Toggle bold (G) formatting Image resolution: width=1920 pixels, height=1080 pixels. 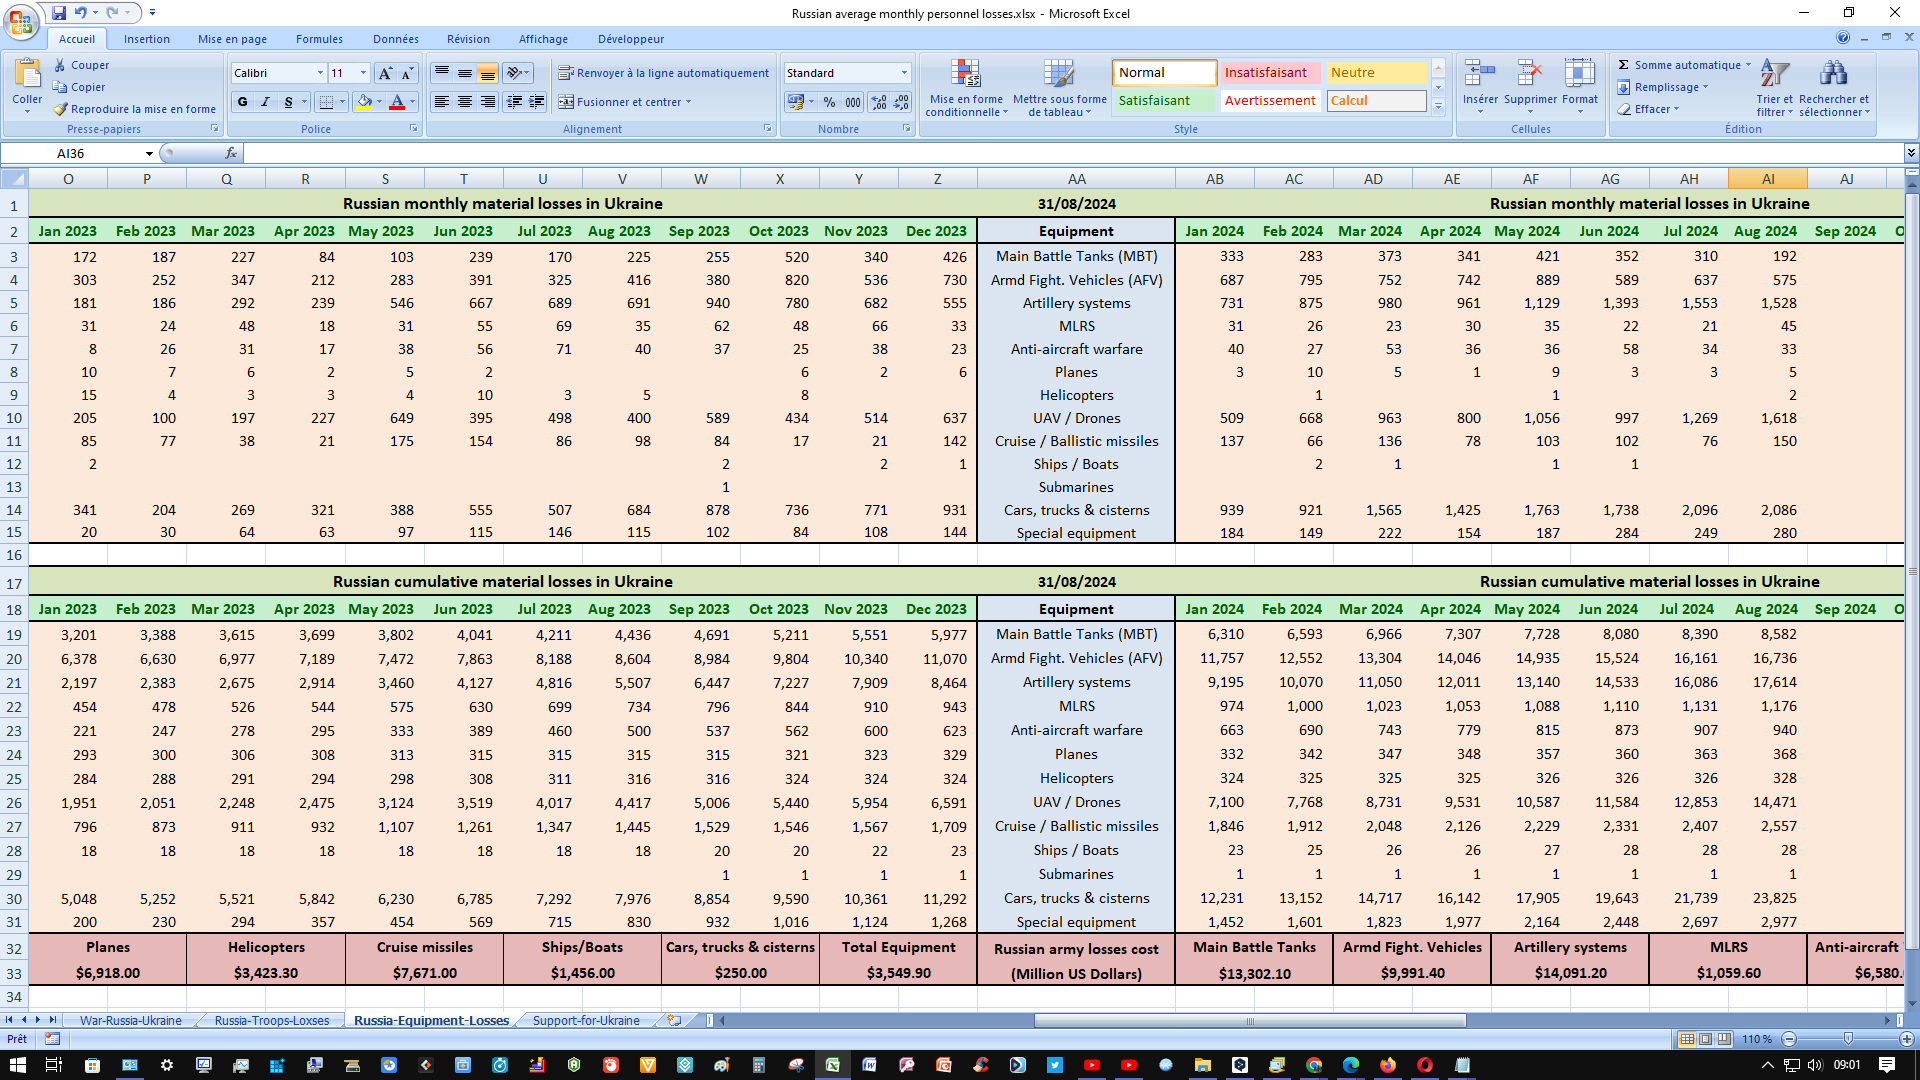point(242,102)
